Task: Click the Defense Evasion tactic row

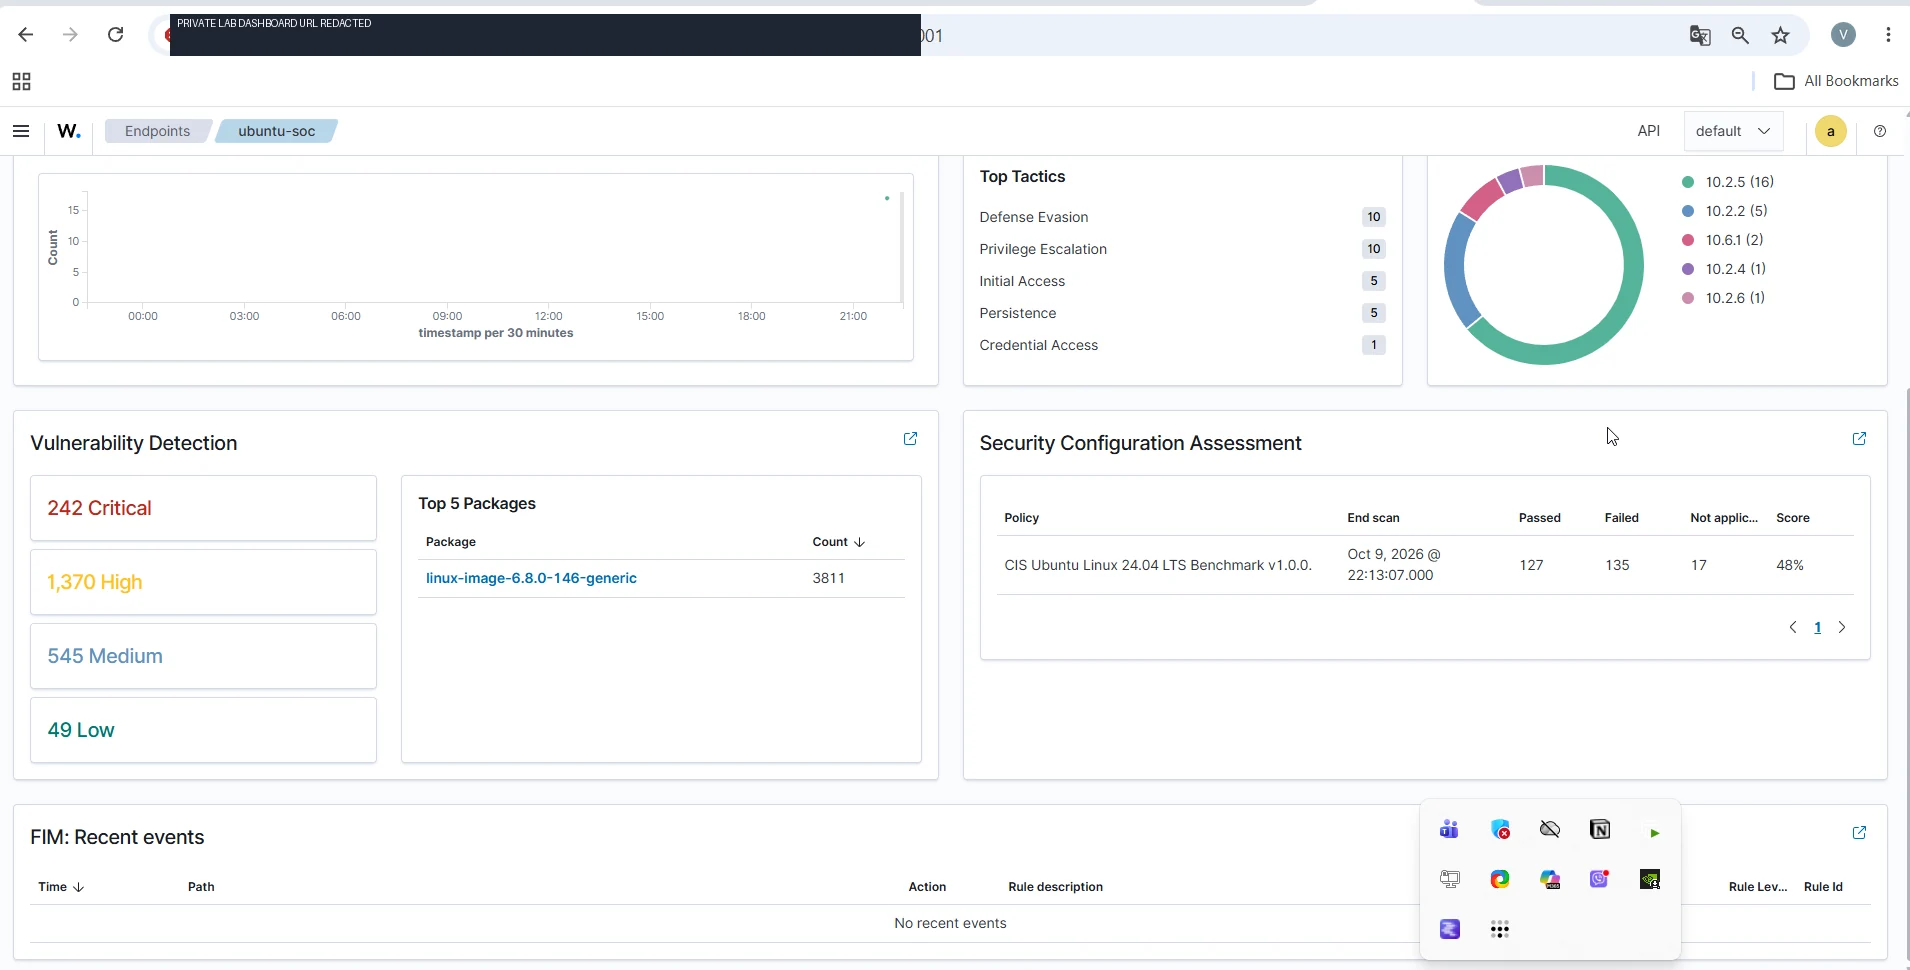Action: (1182, 217)
